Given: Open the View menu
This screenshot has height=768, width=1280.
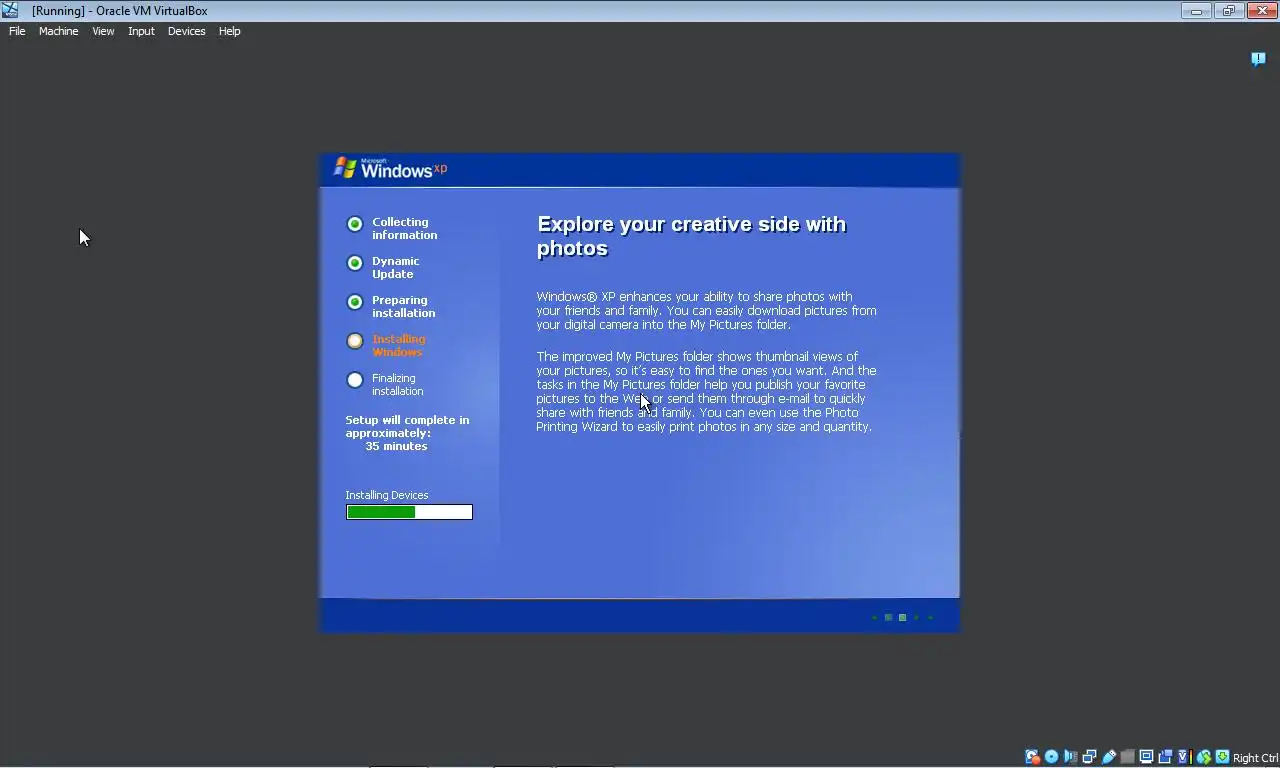Looking at the screenshot, I should [103, 31].
